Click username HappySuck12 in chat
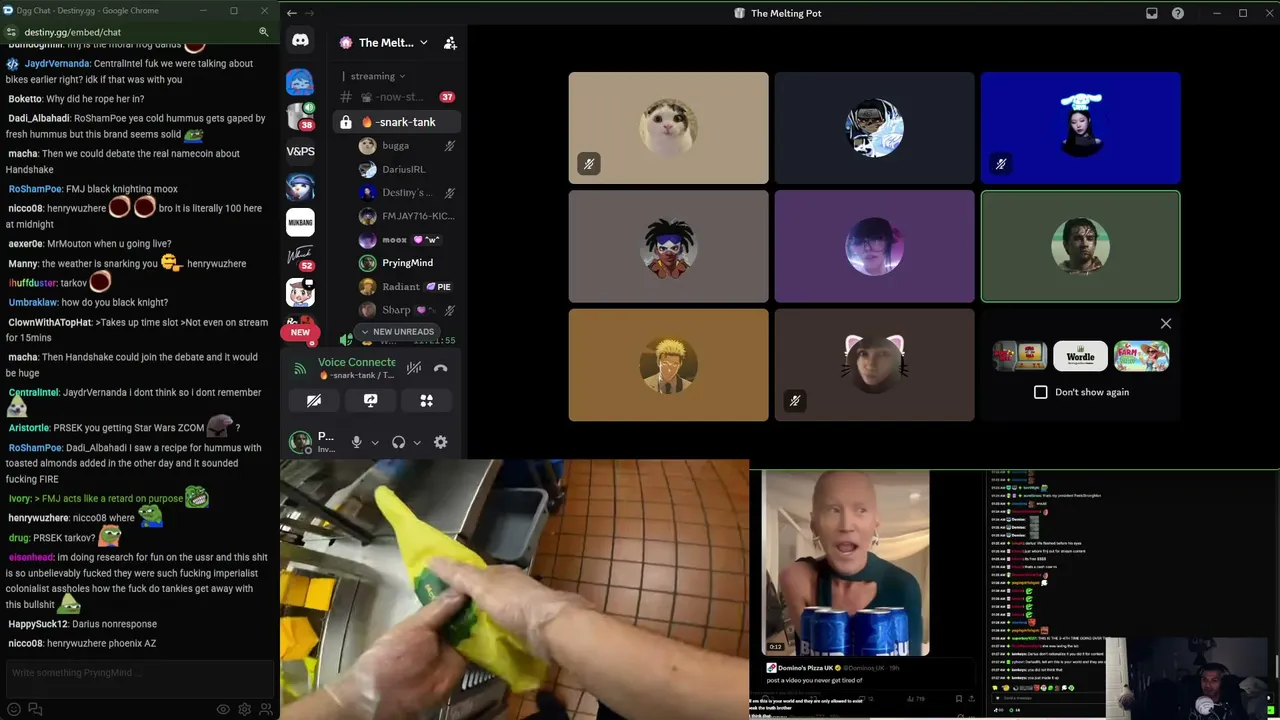 [x=38, y=624]
